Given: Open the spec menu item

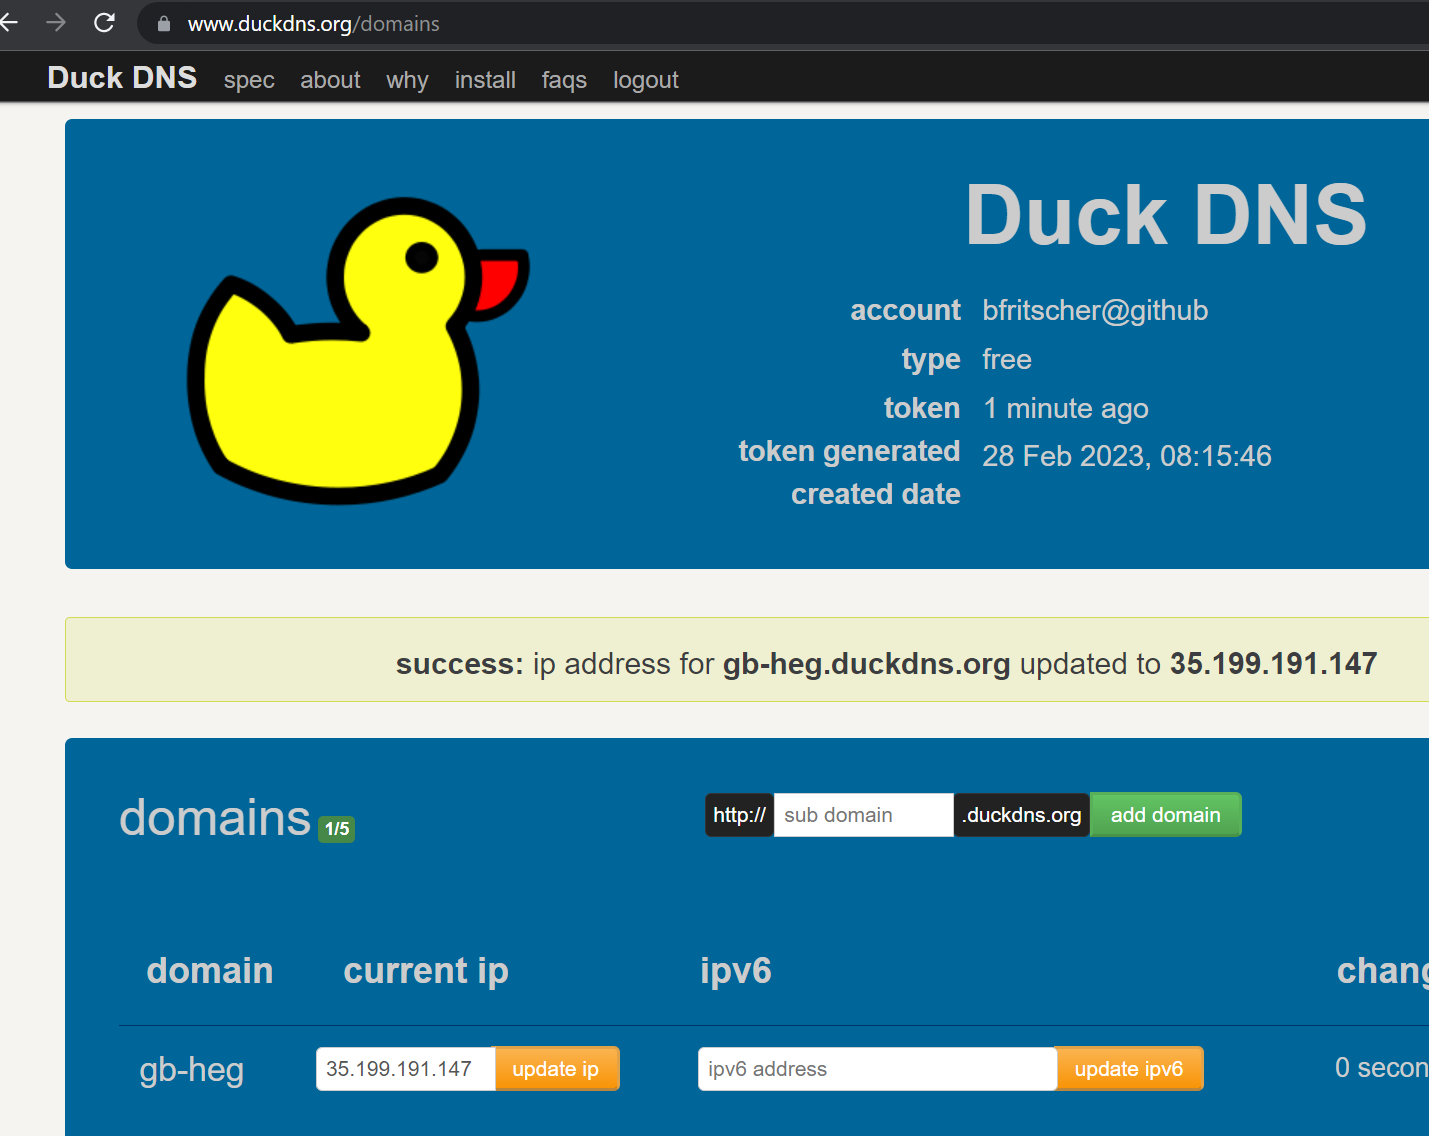Looking at the screenshot, I should pyautogui.click(x=249, y=80).
